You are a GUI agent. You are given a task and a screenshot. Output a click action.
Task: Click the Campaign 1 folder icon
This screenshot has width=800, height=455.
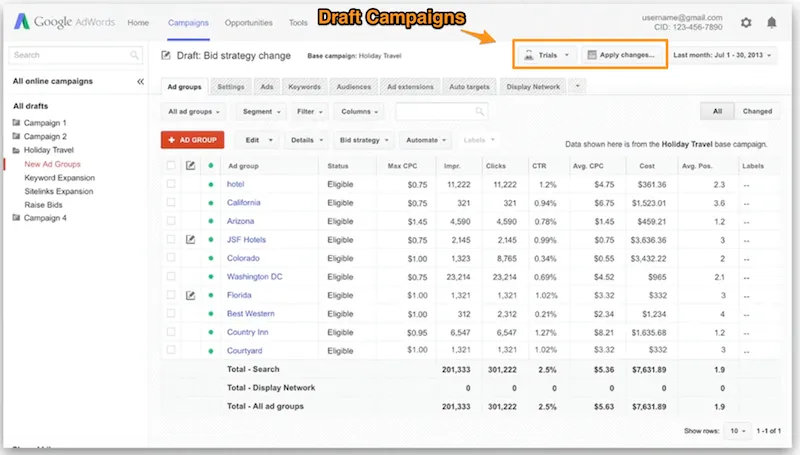click(x=17, y=122)
